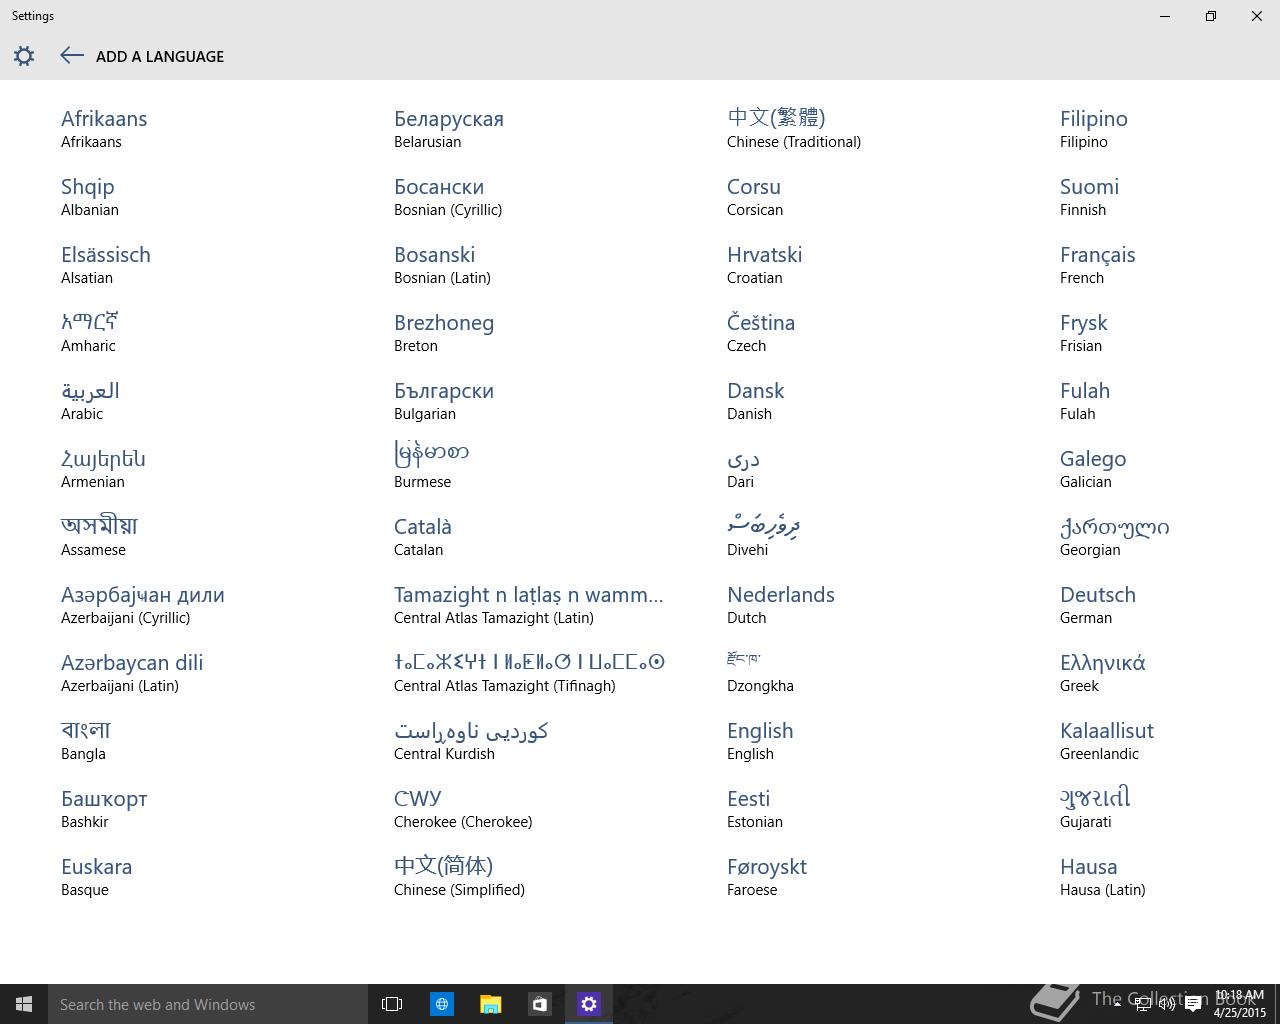This screenshot has width=1280, height=1024.
Task: Select Français (French)
Action: (x=1098, y=265)
